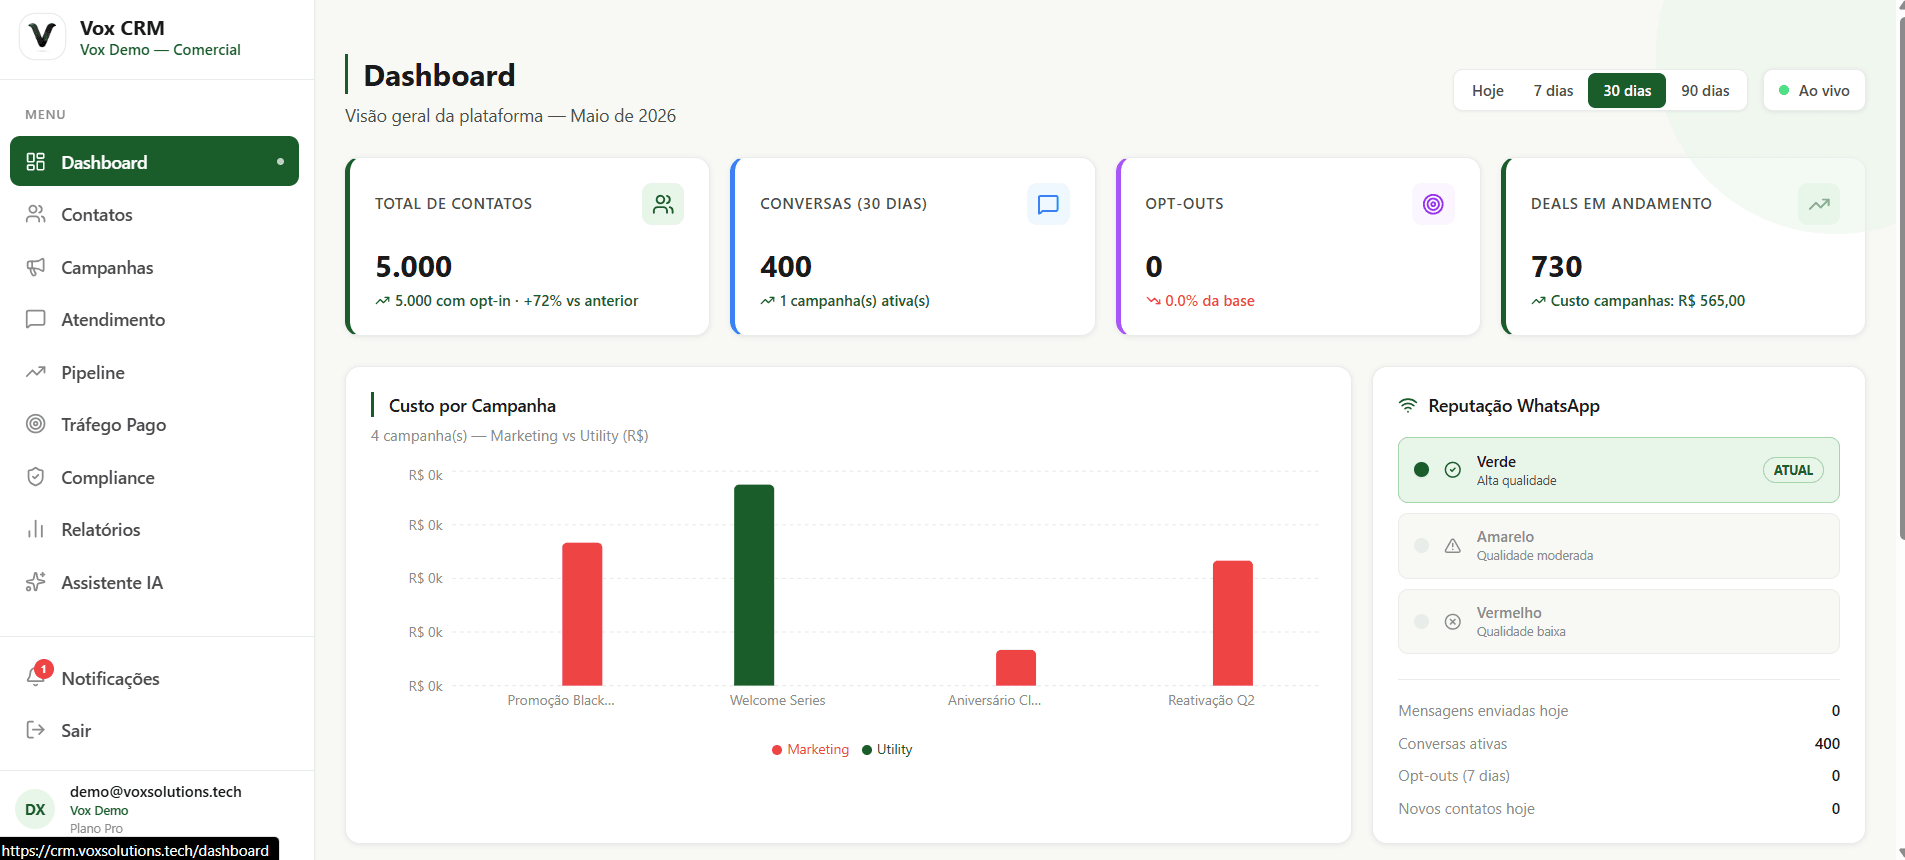Click the Verde check circle icon
The width and height of the screenshot is (1905, 860).
pyautogui.click(x=1453, y=470)
